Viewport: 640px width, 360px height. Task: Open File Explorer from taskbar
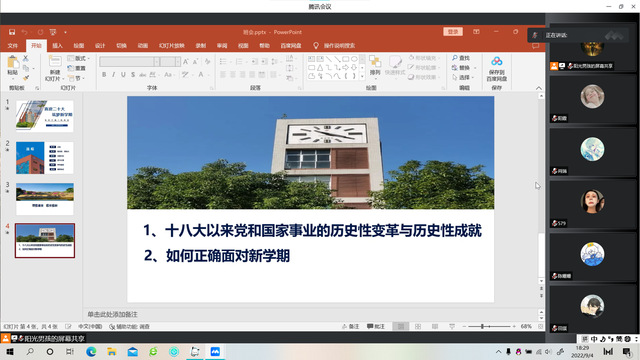111,351
